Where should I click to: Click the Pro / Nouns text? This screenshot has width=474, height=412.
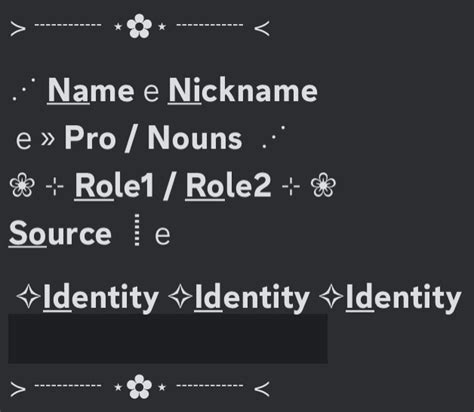coord(153,138)
